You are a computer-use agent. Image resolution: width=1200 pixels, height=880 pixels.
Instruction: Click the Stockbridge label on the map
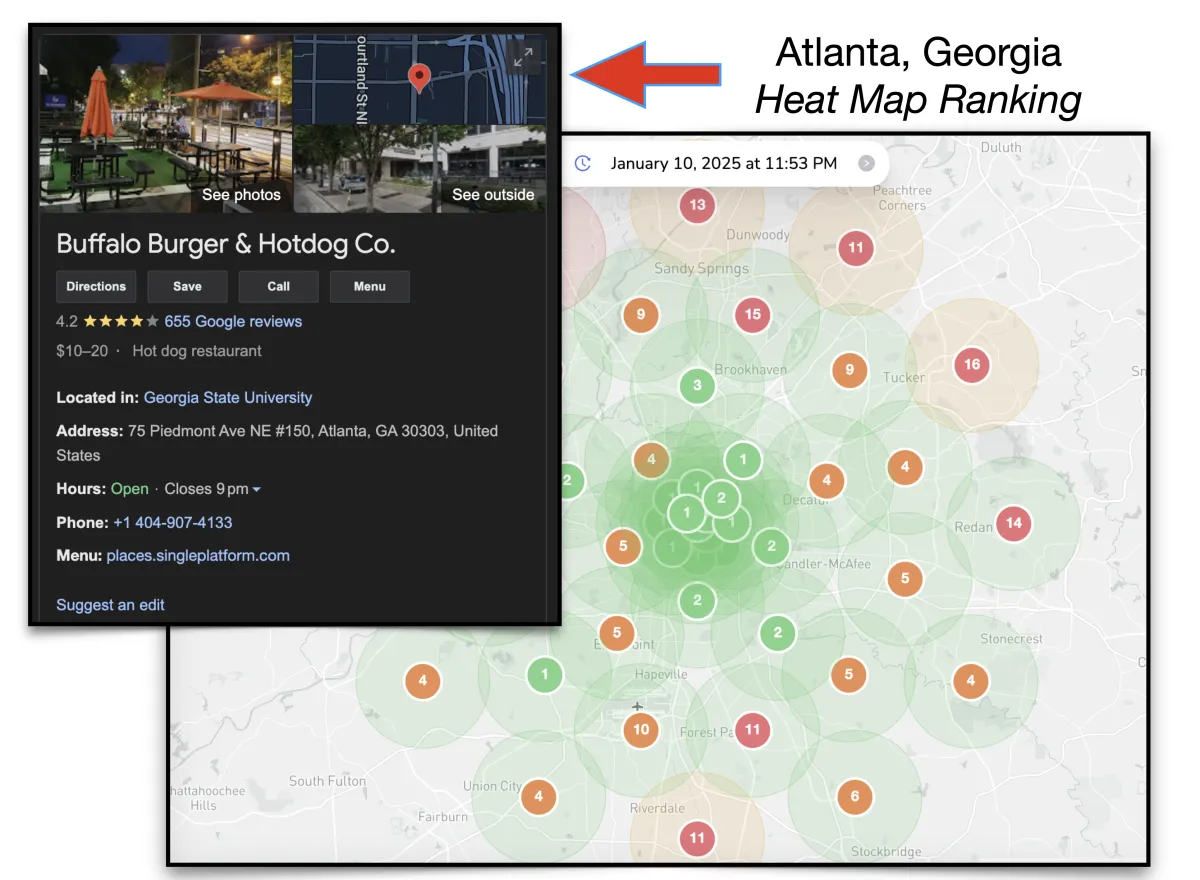tap(887, 852)
